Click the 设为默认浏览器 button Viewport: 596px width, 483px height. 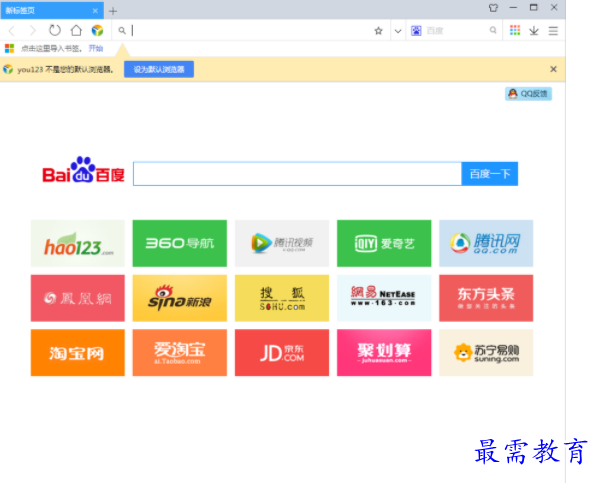(x=159, y=69)
